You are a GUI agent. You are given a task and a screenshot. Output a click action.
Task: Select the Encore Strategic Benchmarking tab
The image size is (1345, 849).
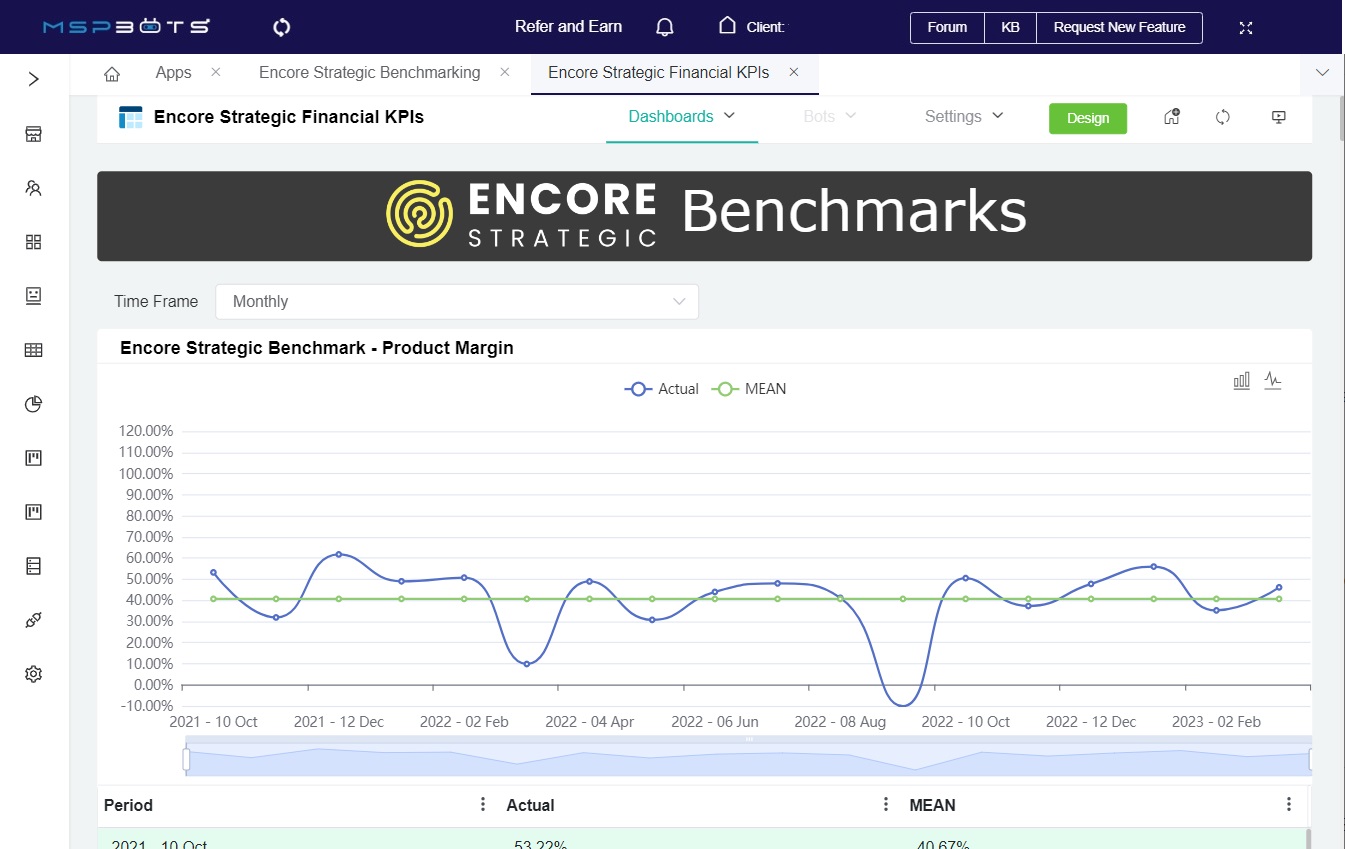(369, 72)
